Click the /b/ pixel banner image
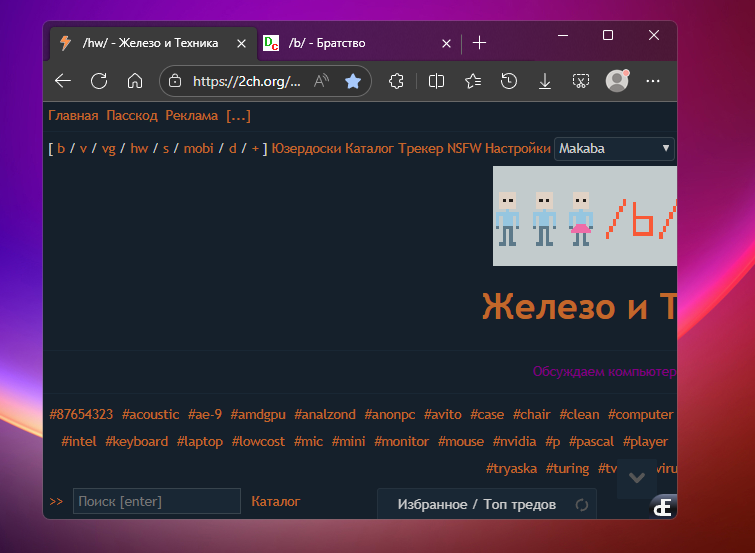The width and height of the screenshot is (755, 553). 585,216
